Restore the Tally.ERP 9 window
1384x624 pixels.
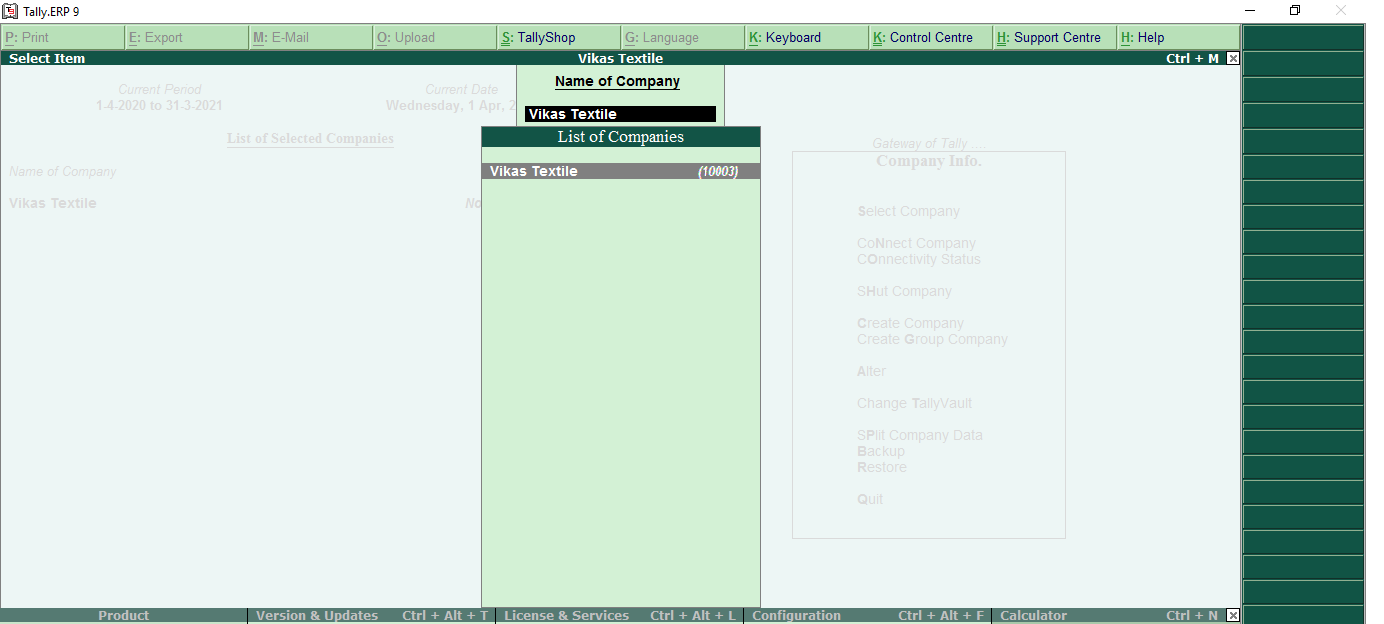point(1295,11)
